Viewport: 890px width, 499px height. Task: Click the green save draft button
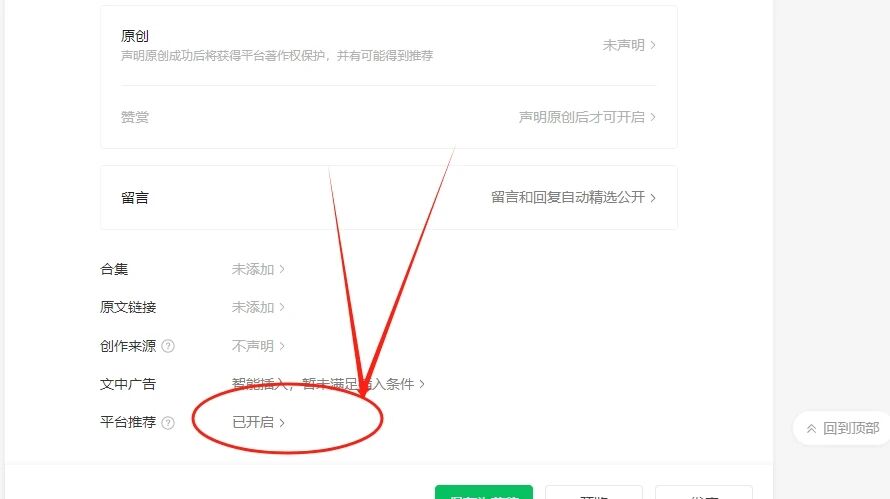coord(484,492)
